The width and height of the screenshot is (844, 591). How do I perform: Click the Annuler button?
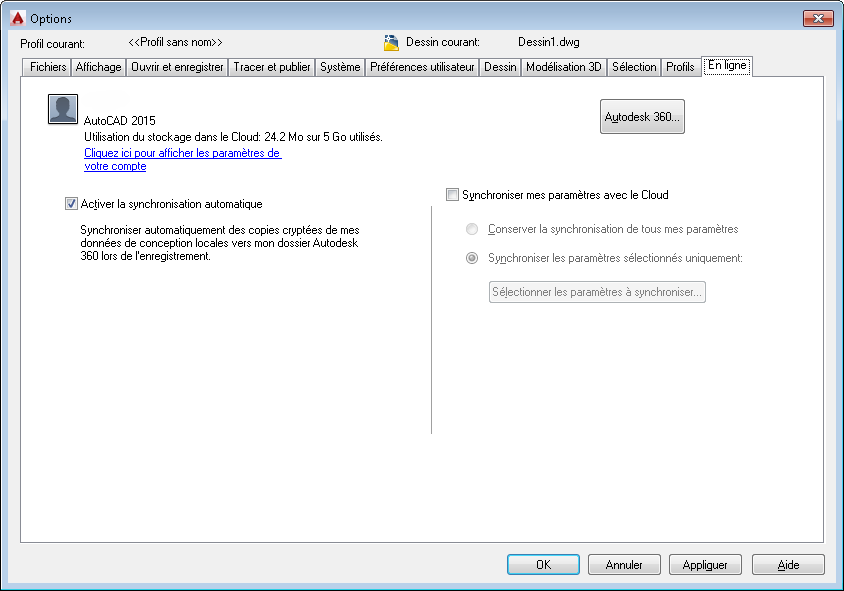pos(624,565)
